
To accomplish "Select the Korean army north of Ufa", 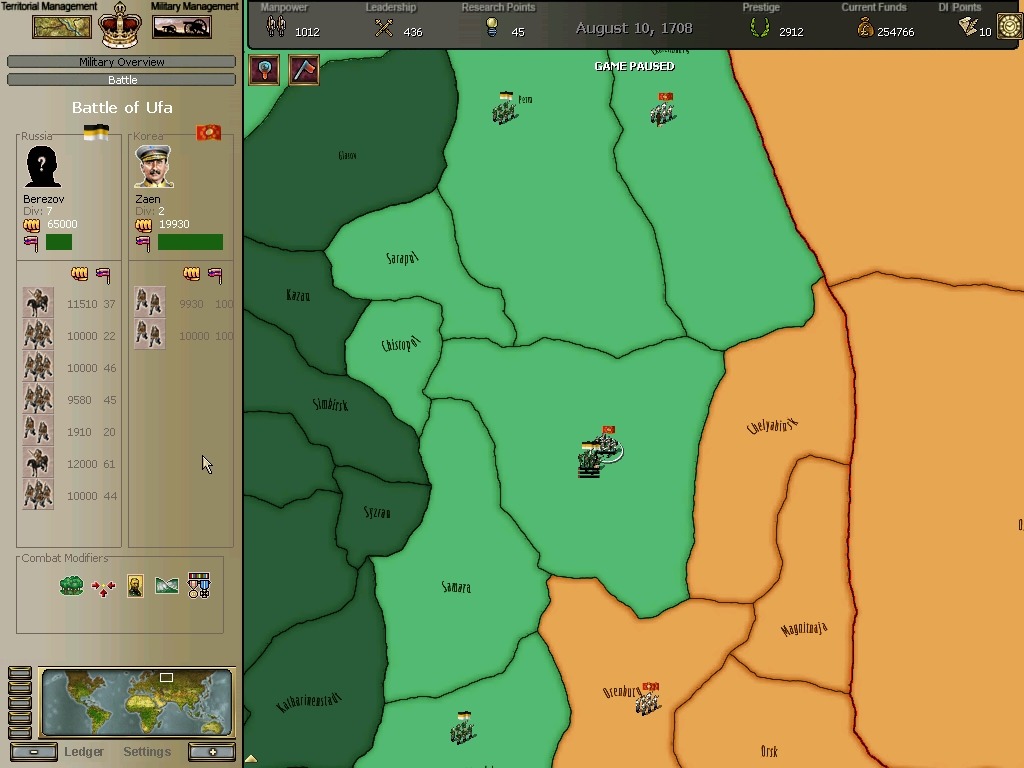I will click(x=664, y=109).
